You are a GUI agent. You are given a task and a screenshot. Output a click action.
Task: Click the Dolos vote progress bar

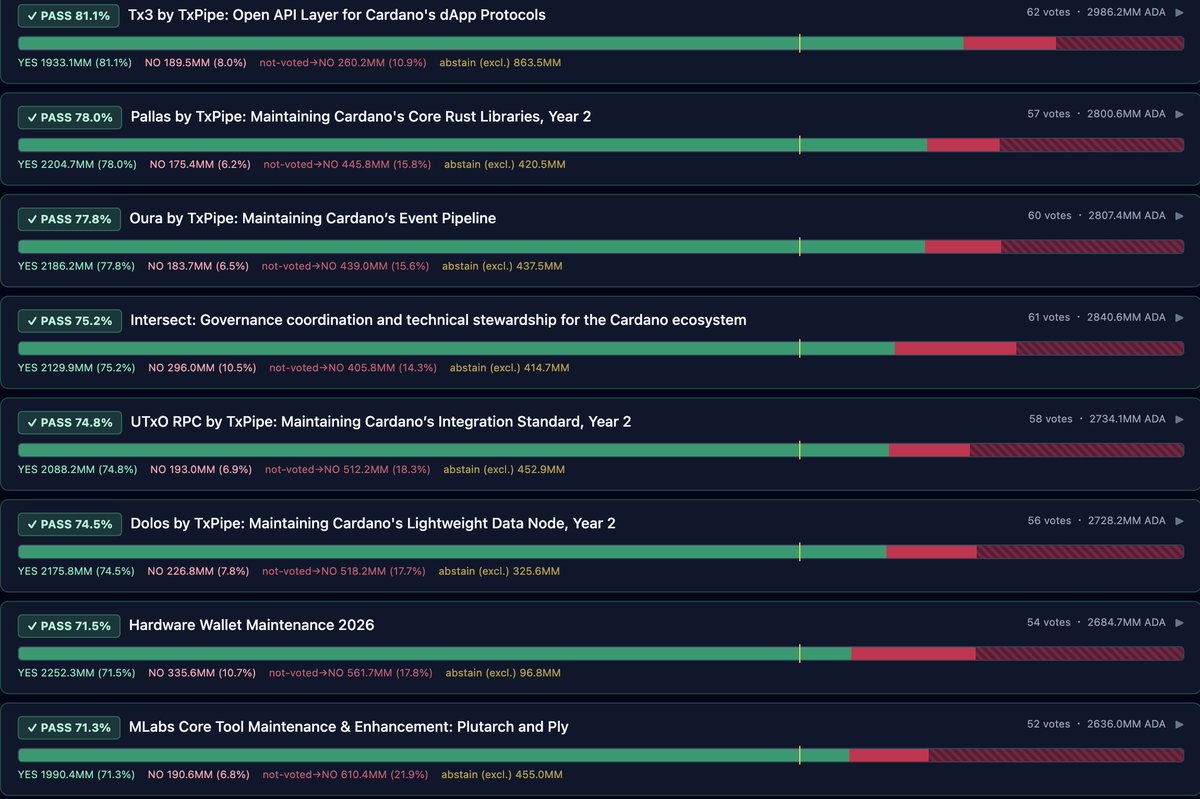tap(601, 551)
